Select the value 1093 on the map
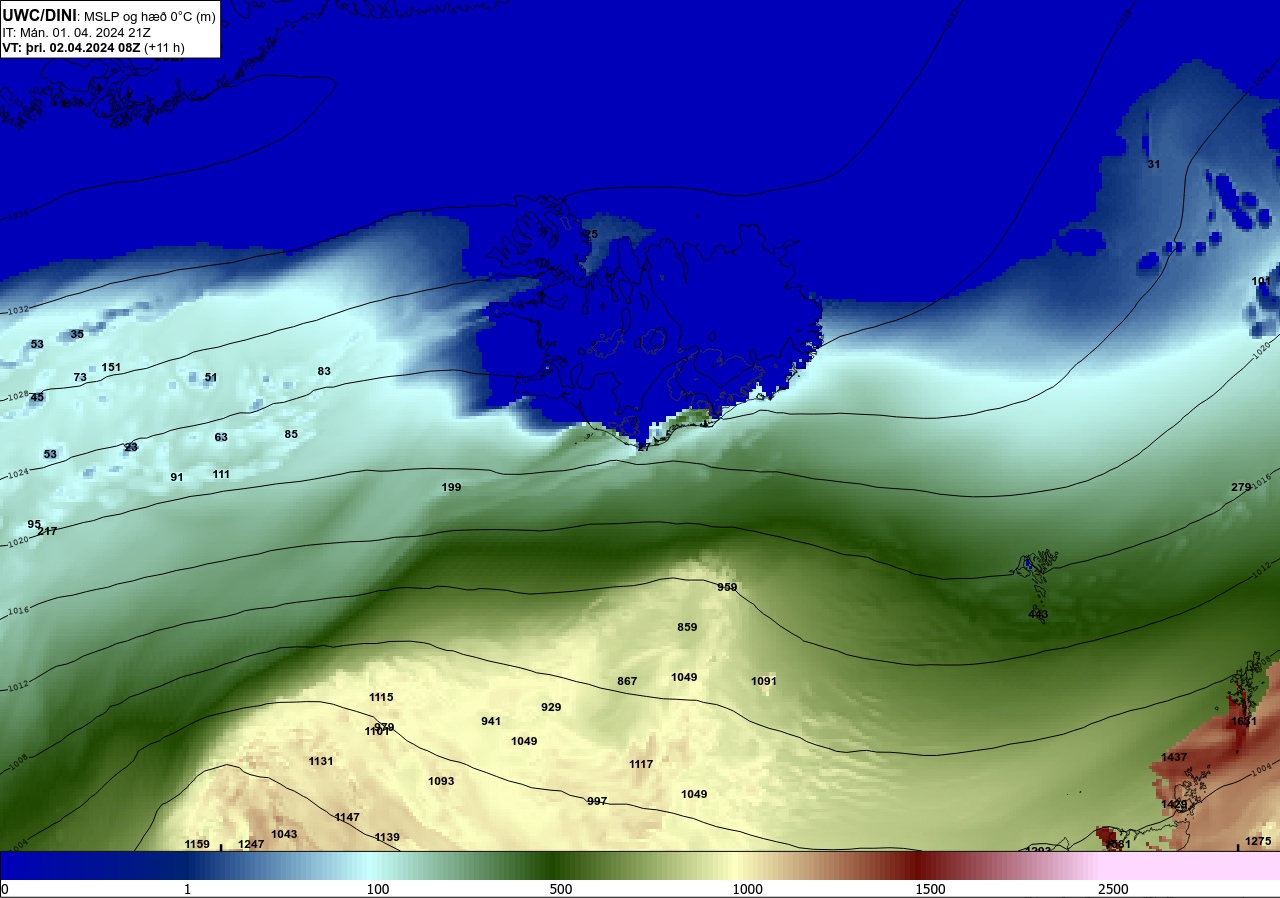 tap(441, 781)
